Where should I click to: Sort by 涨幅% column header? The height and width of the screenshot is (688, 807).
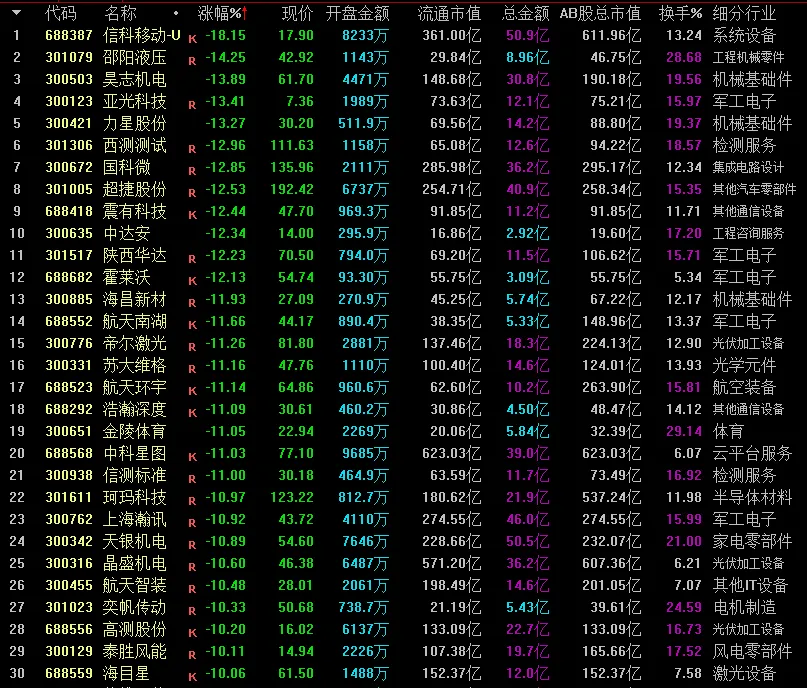[222, 13]
